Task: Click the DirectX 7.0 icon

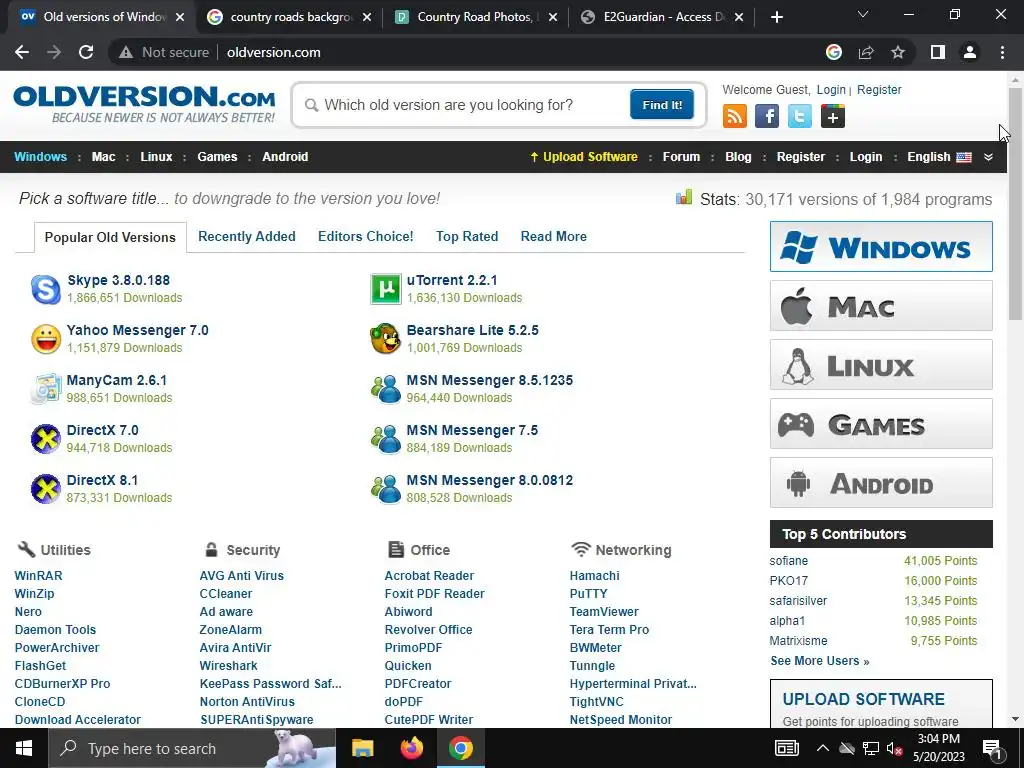Action: click(x=46, y=439)
